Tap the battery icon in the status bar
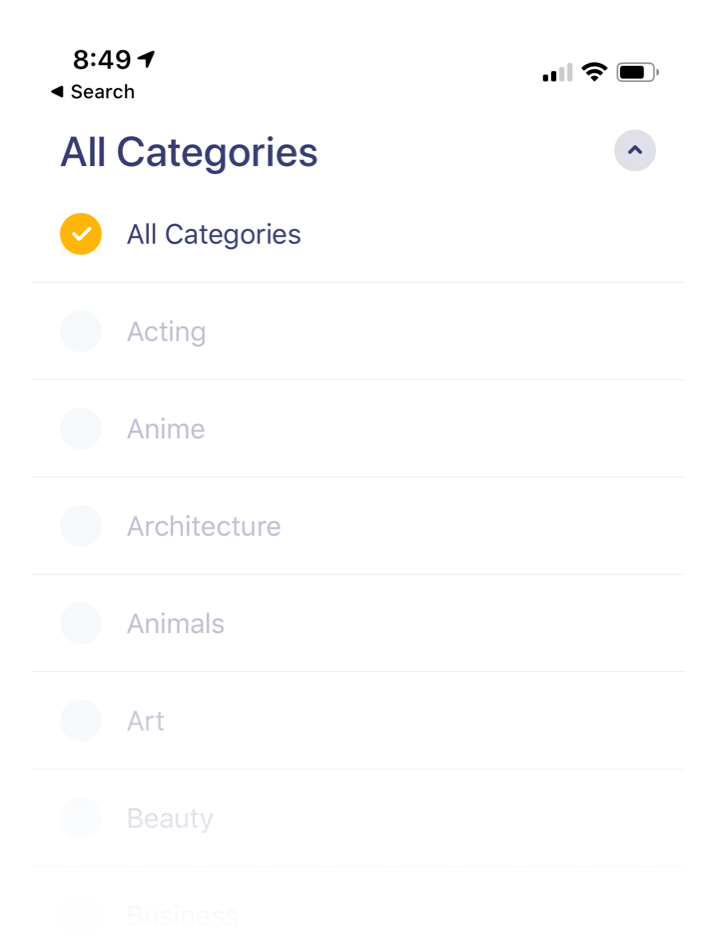The width and height of the screenshot is (716, 936). [x=636, y=71]
